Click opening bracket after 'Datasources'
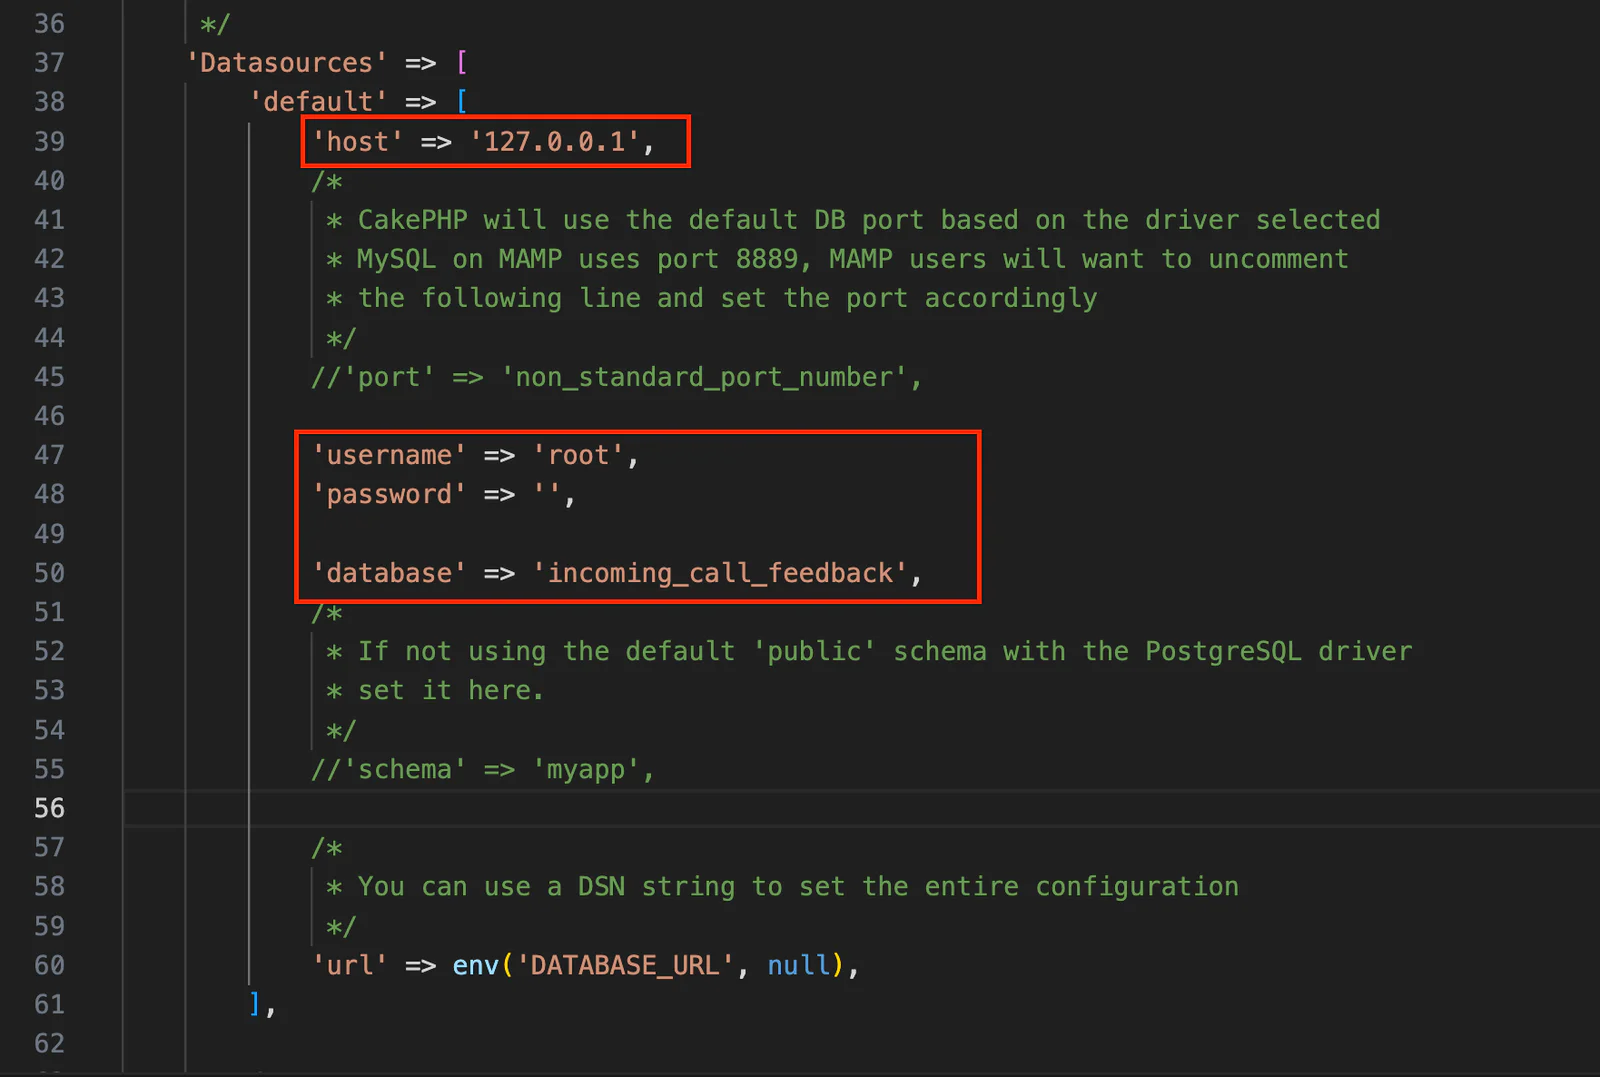Screen dimensions: 1600x1077 461,63
